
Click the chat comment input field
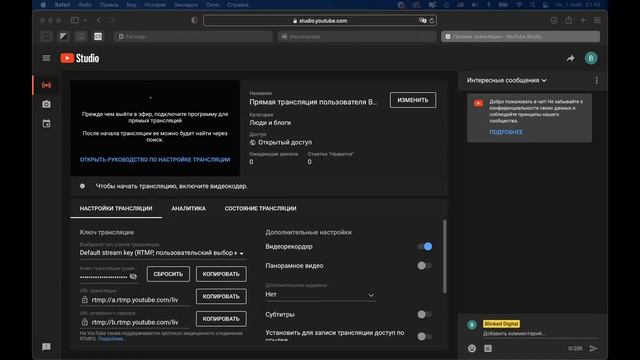coord(540,334)
